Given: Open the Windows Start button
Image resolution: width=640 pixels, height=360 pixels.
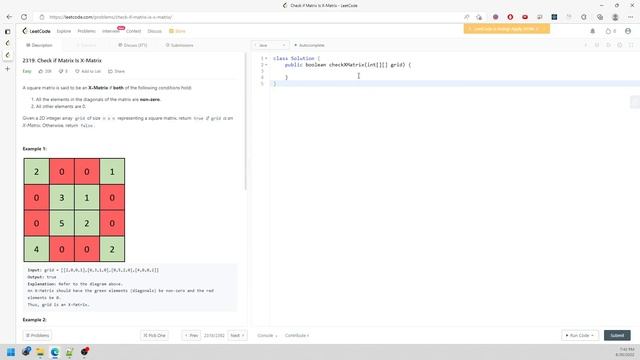Looking at the screenshot, I should 11,352.
